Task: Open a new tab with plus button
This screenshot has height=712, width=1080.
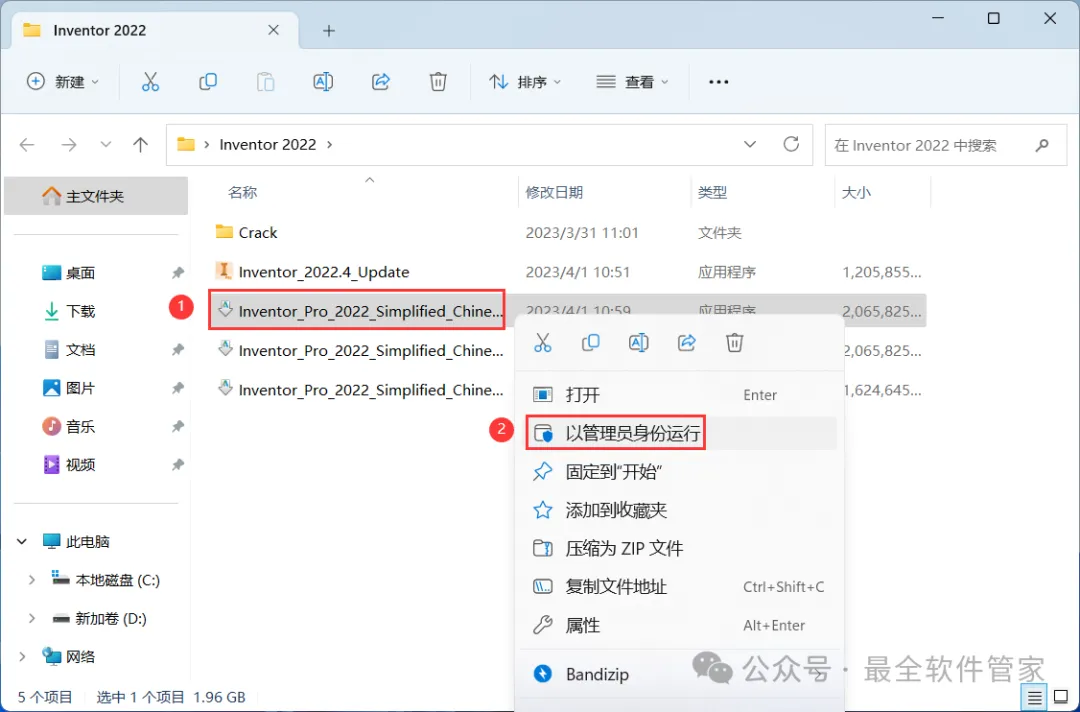Action: [329, 30]
